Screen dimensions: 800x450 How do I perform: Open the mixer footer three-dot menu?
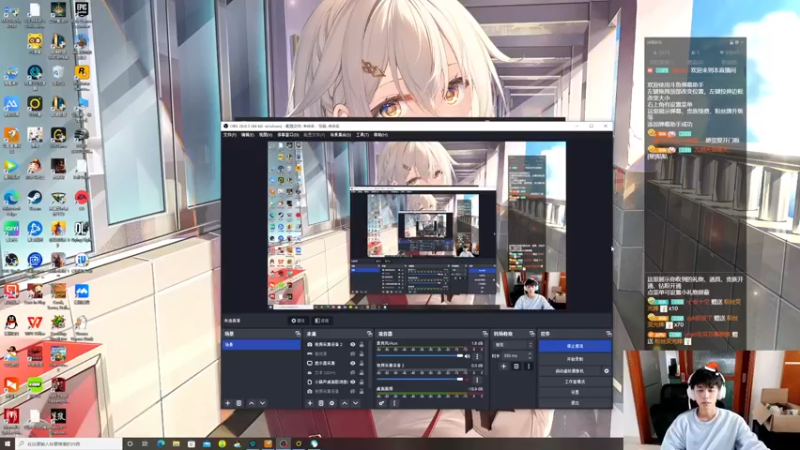click(394, 403)
